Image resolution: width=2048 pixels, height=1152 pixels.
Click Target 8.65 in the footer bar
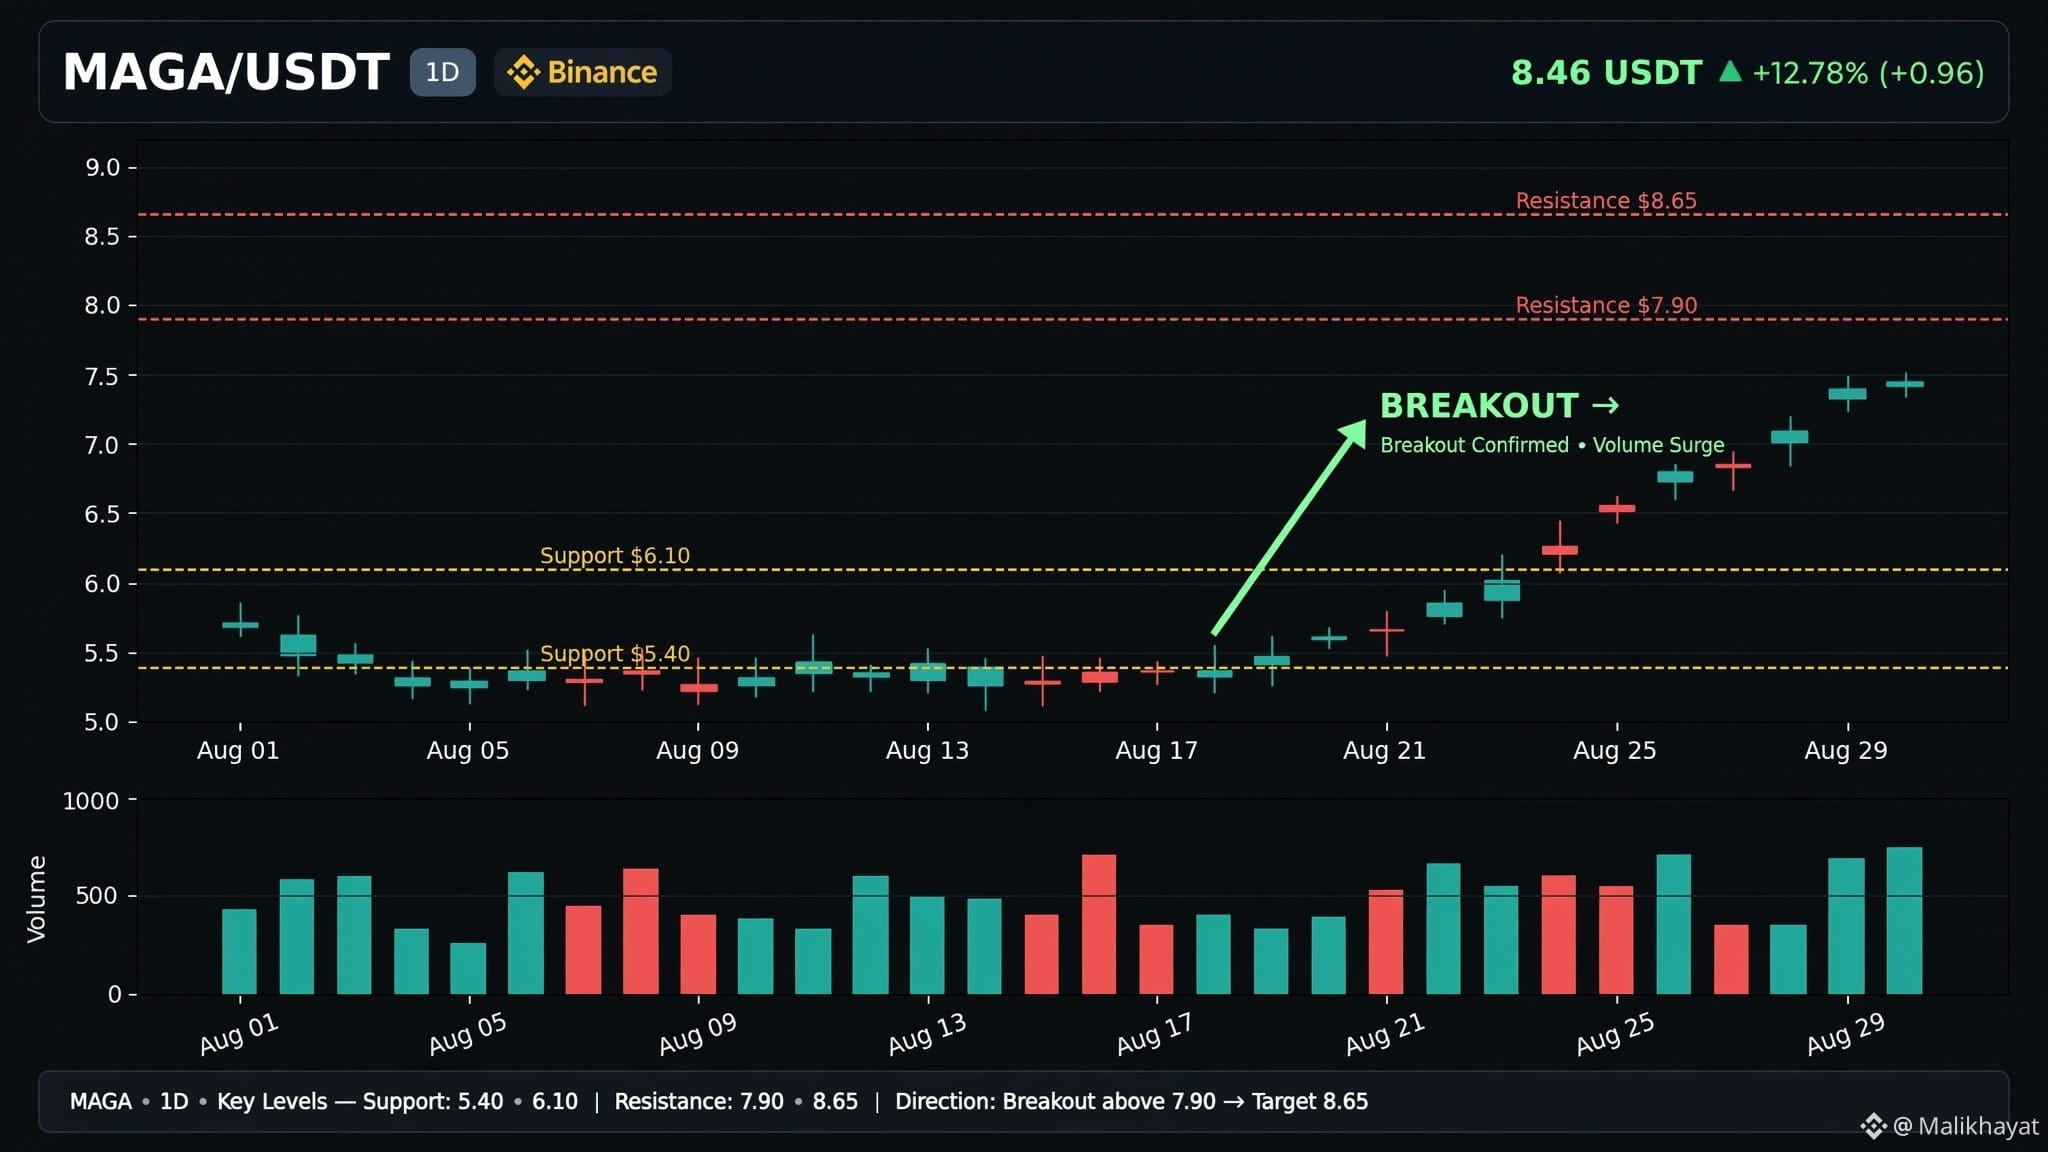click(1310, 1101)
